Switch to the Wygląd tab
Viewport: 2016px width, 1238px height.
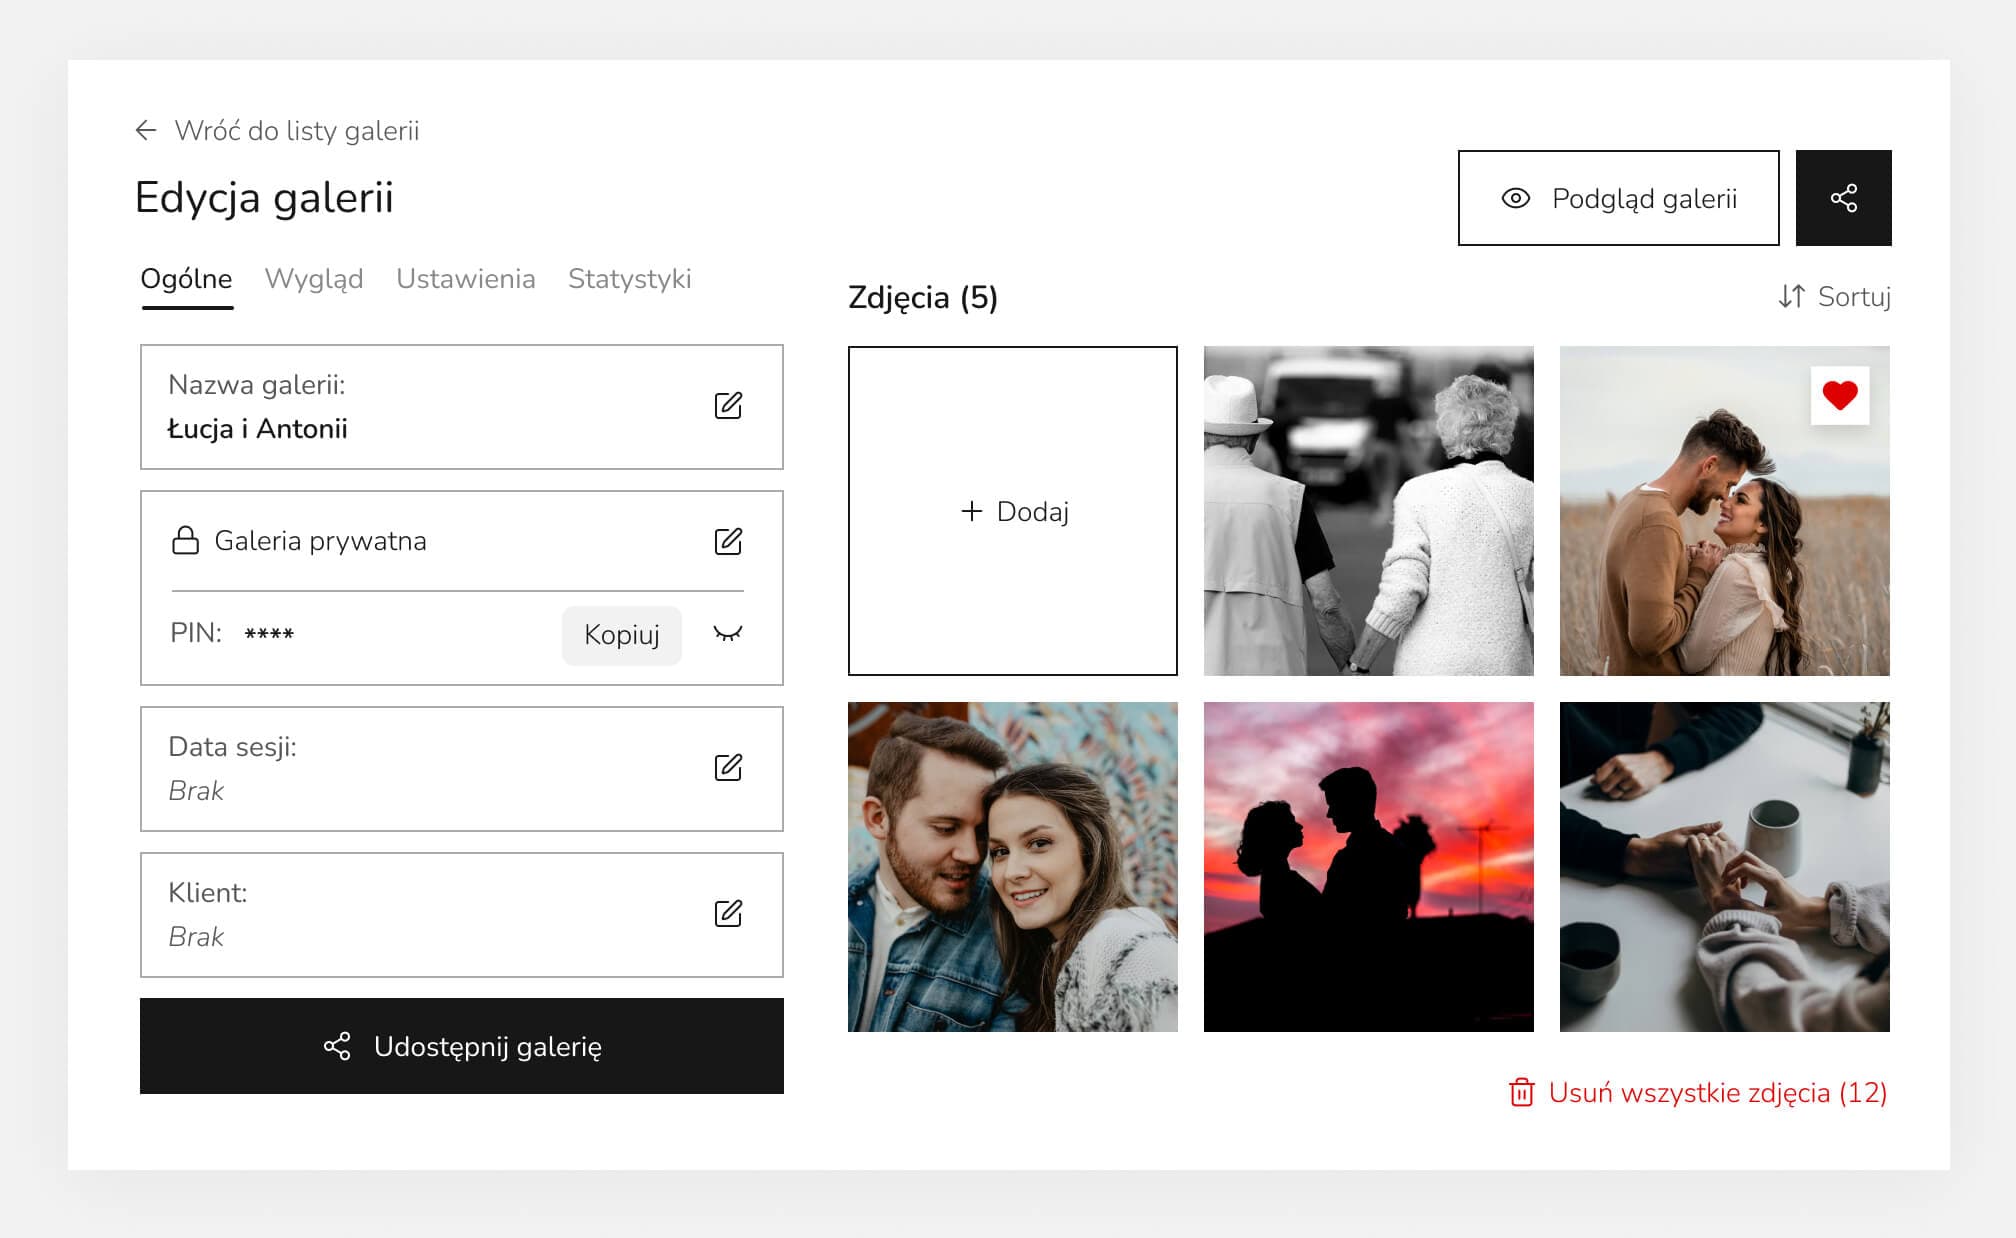point(313,279)
